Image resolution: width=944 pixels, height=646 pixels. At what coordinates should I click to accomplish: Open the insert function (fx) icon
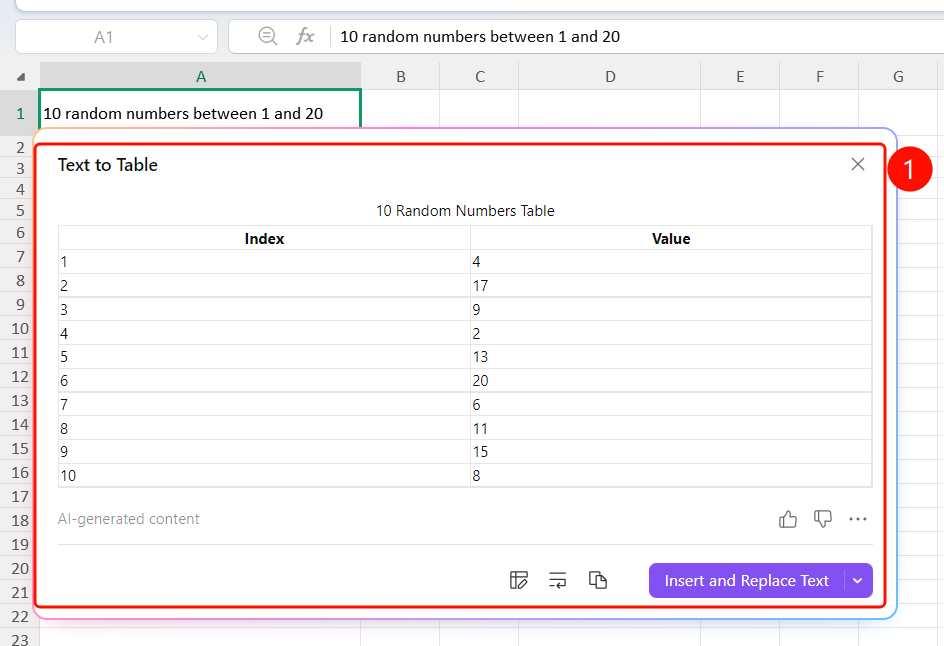click(x=305, y=36)
